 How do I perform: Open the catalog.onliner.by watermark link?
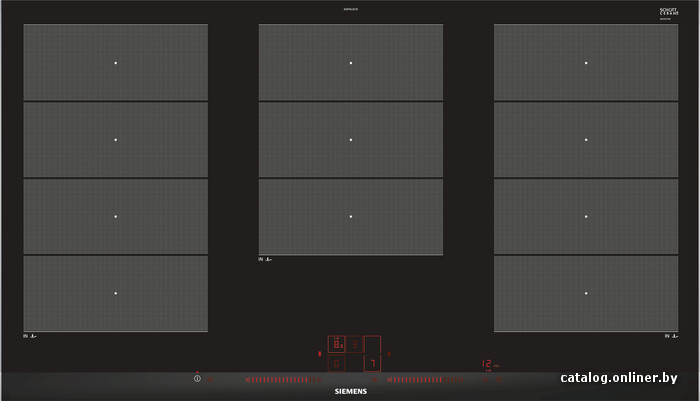619,378
